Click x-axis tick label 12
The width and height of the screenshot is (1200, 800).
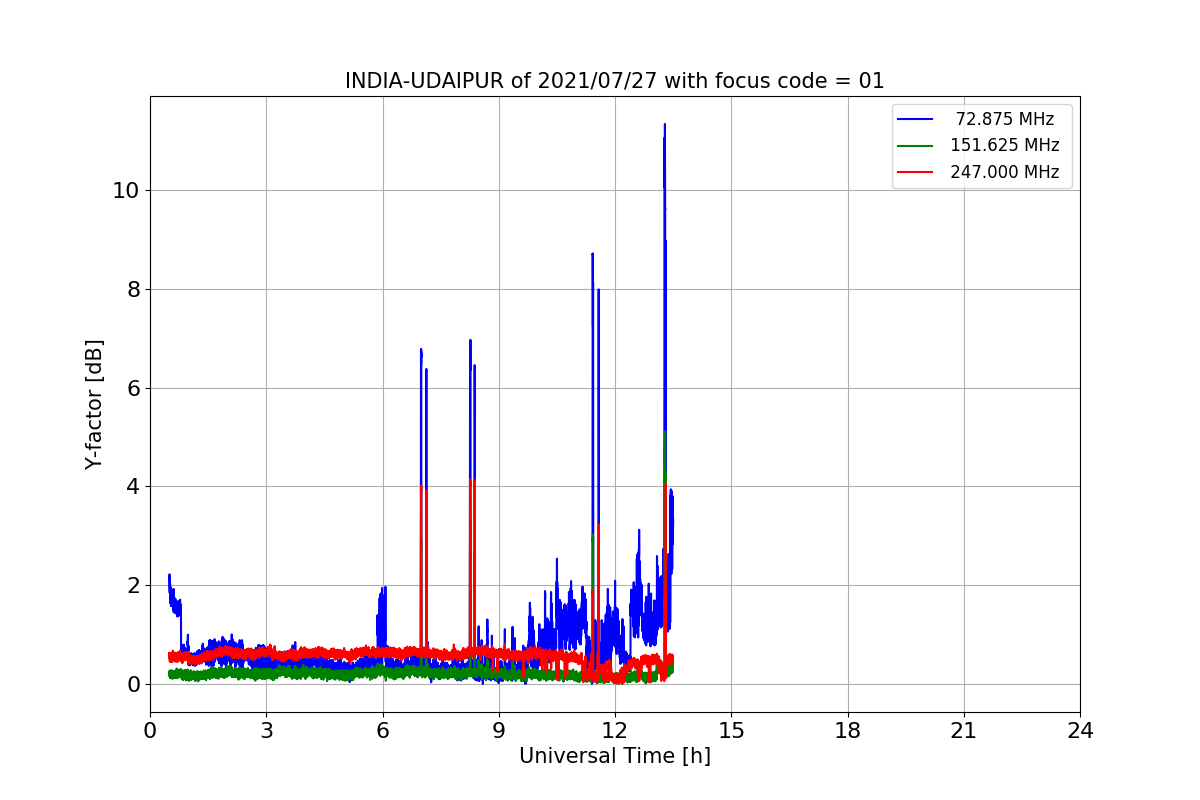pos(614,731)
